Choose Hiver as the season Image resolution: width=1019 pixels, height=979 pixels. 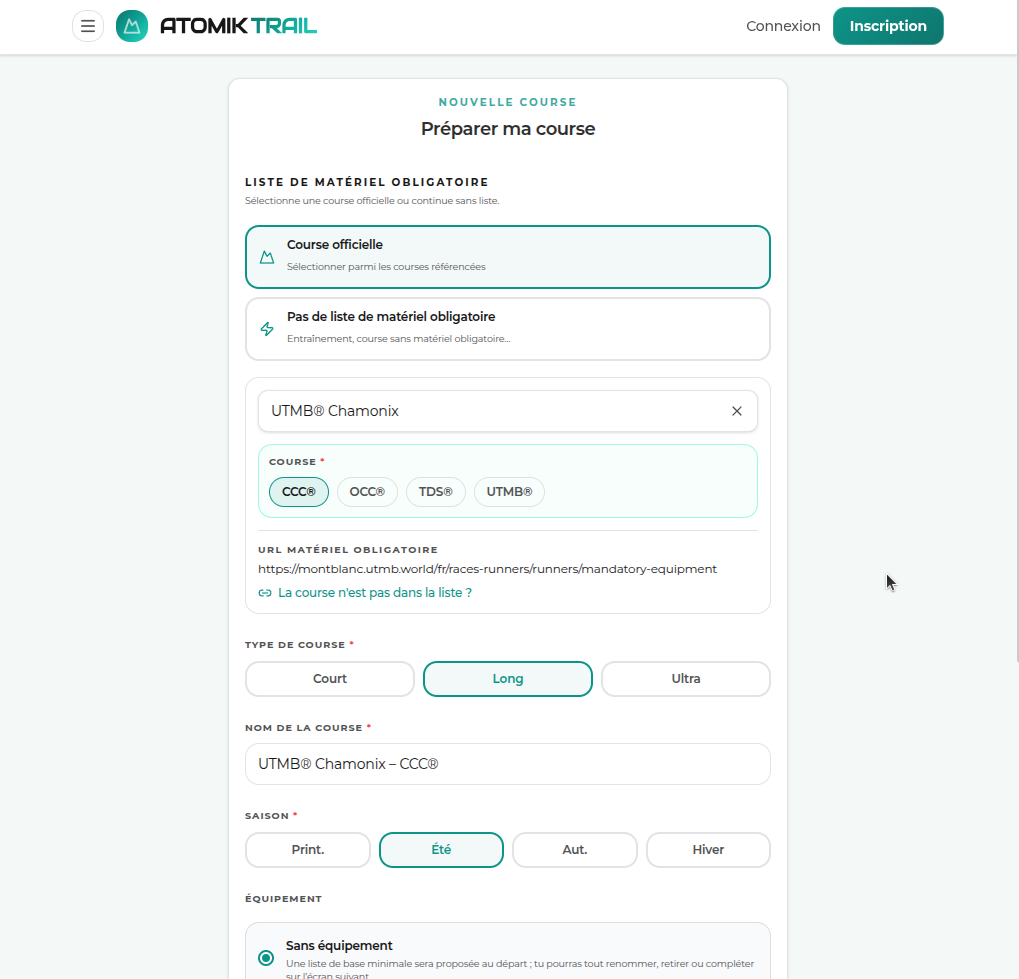pos(708,850)
